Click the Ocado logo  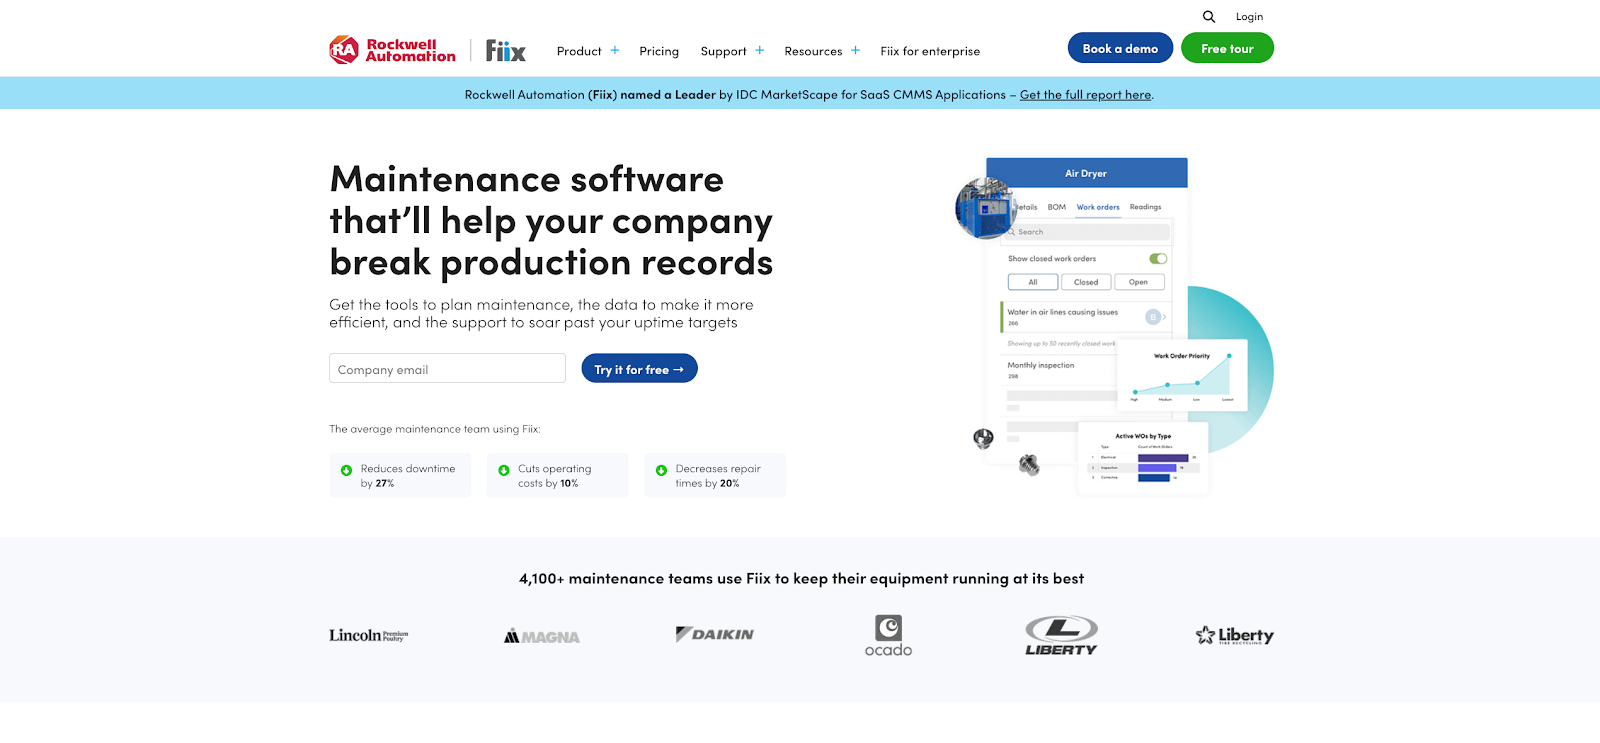click(888, 636)
